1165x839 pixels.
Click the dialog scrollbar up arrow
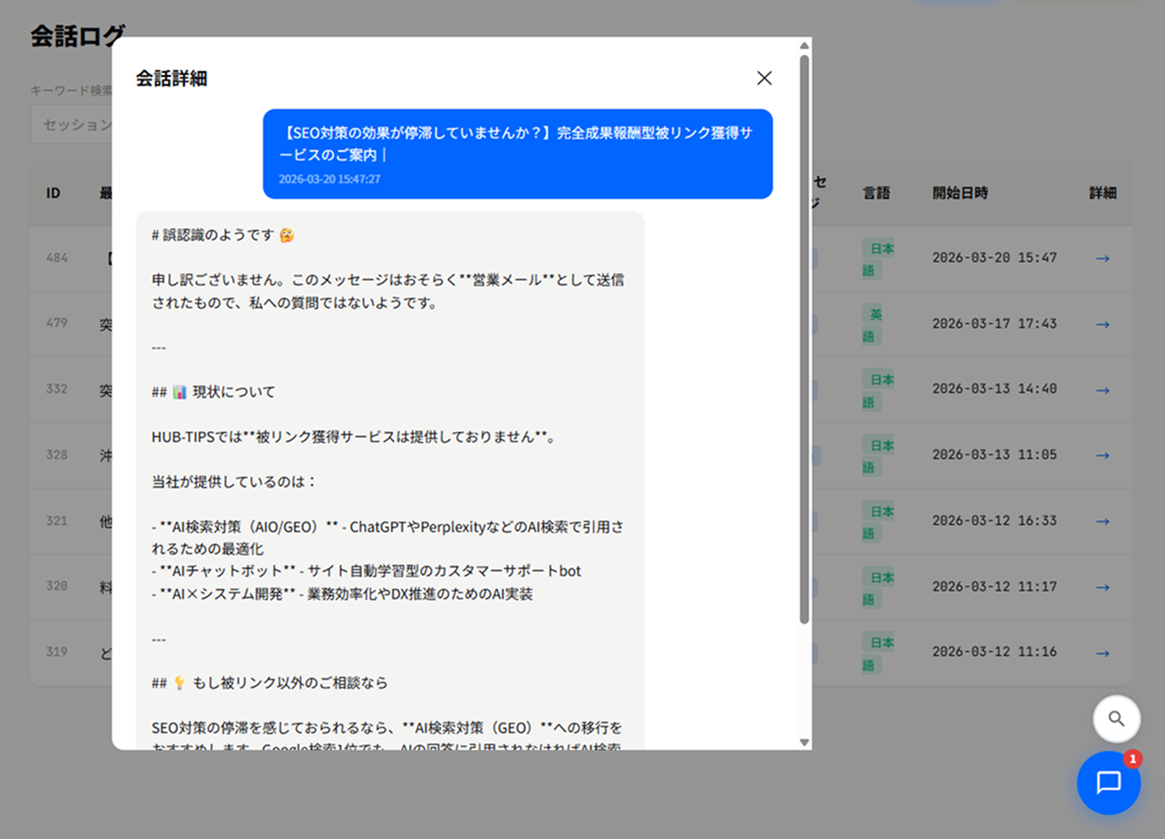pyautogui.click(x=804, y=46)
